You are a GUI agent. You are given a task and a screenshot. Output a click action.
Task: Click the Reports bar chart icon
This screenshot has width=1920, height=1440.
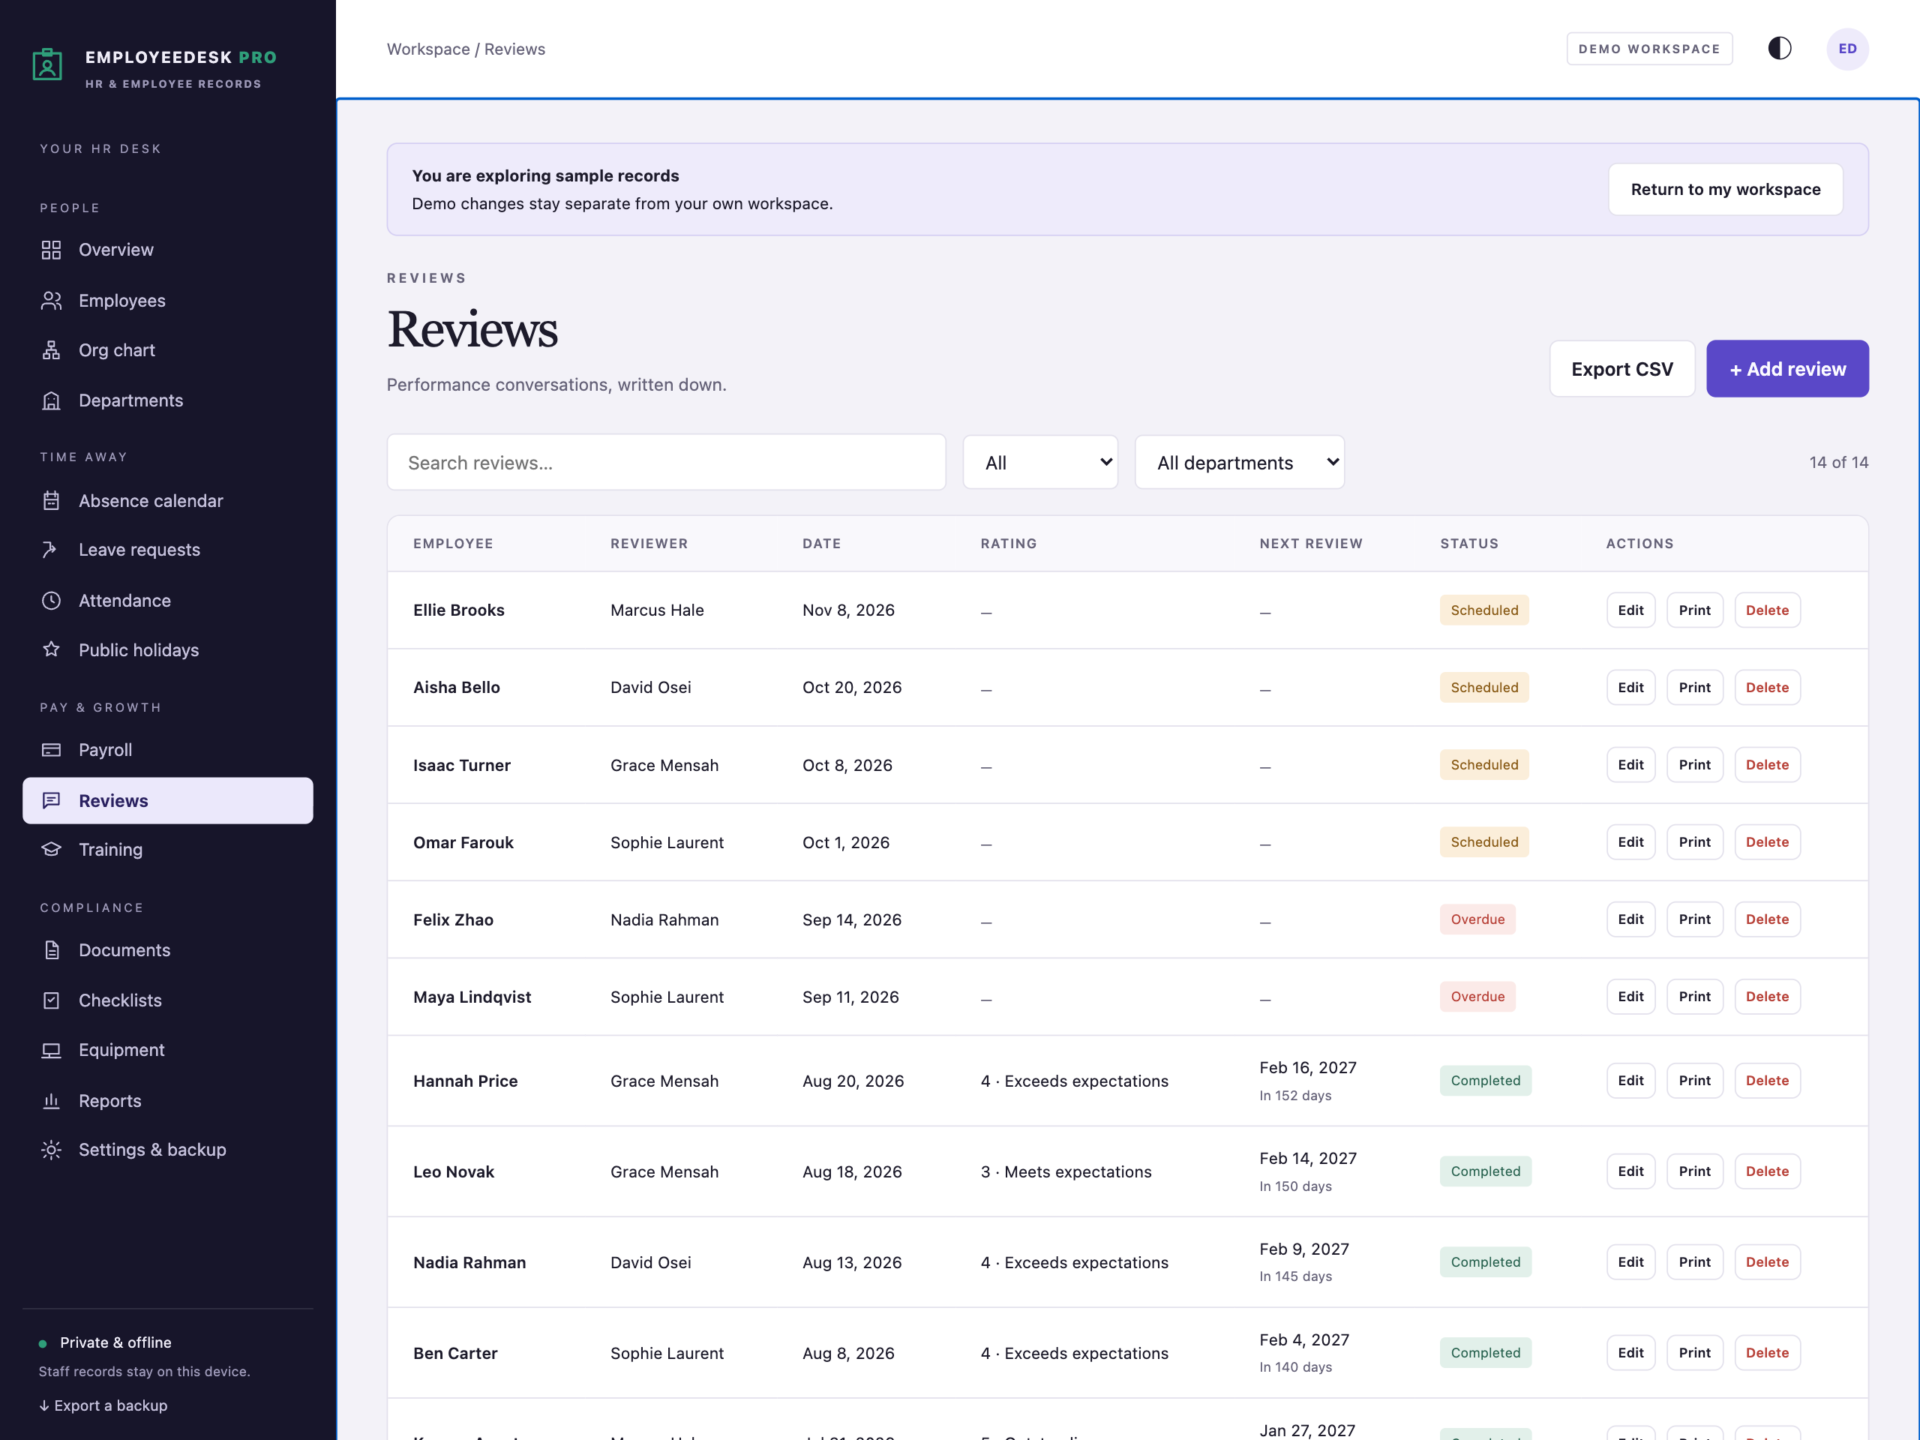pyautogui.click(x=51, y=1101)
